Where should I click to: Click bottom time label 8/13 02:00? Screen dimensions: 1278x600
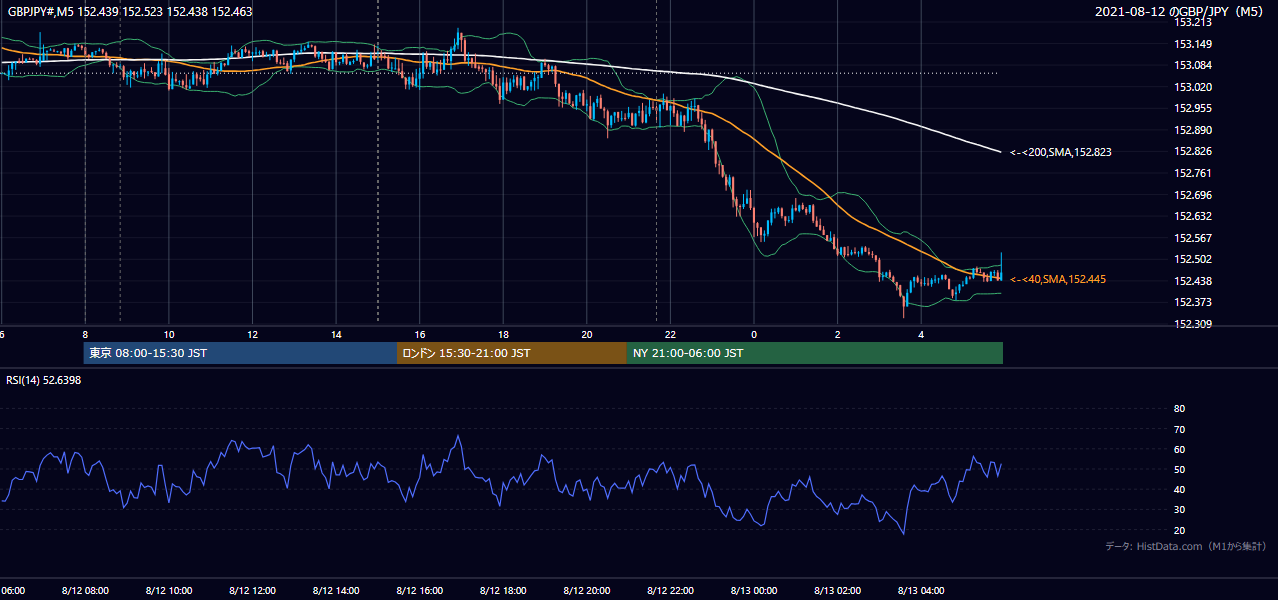(838, 591)
